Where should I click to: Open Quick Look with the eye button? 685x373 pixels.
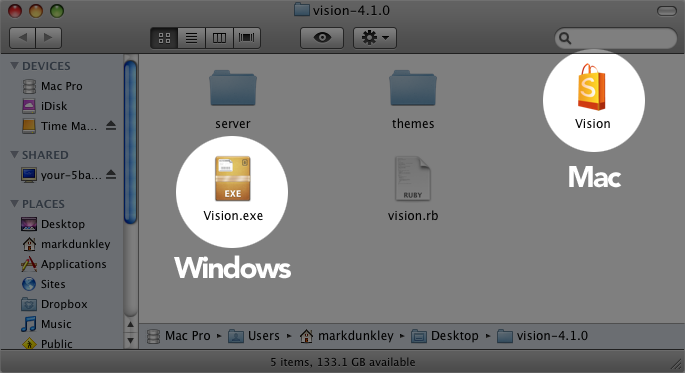[322, 38]
